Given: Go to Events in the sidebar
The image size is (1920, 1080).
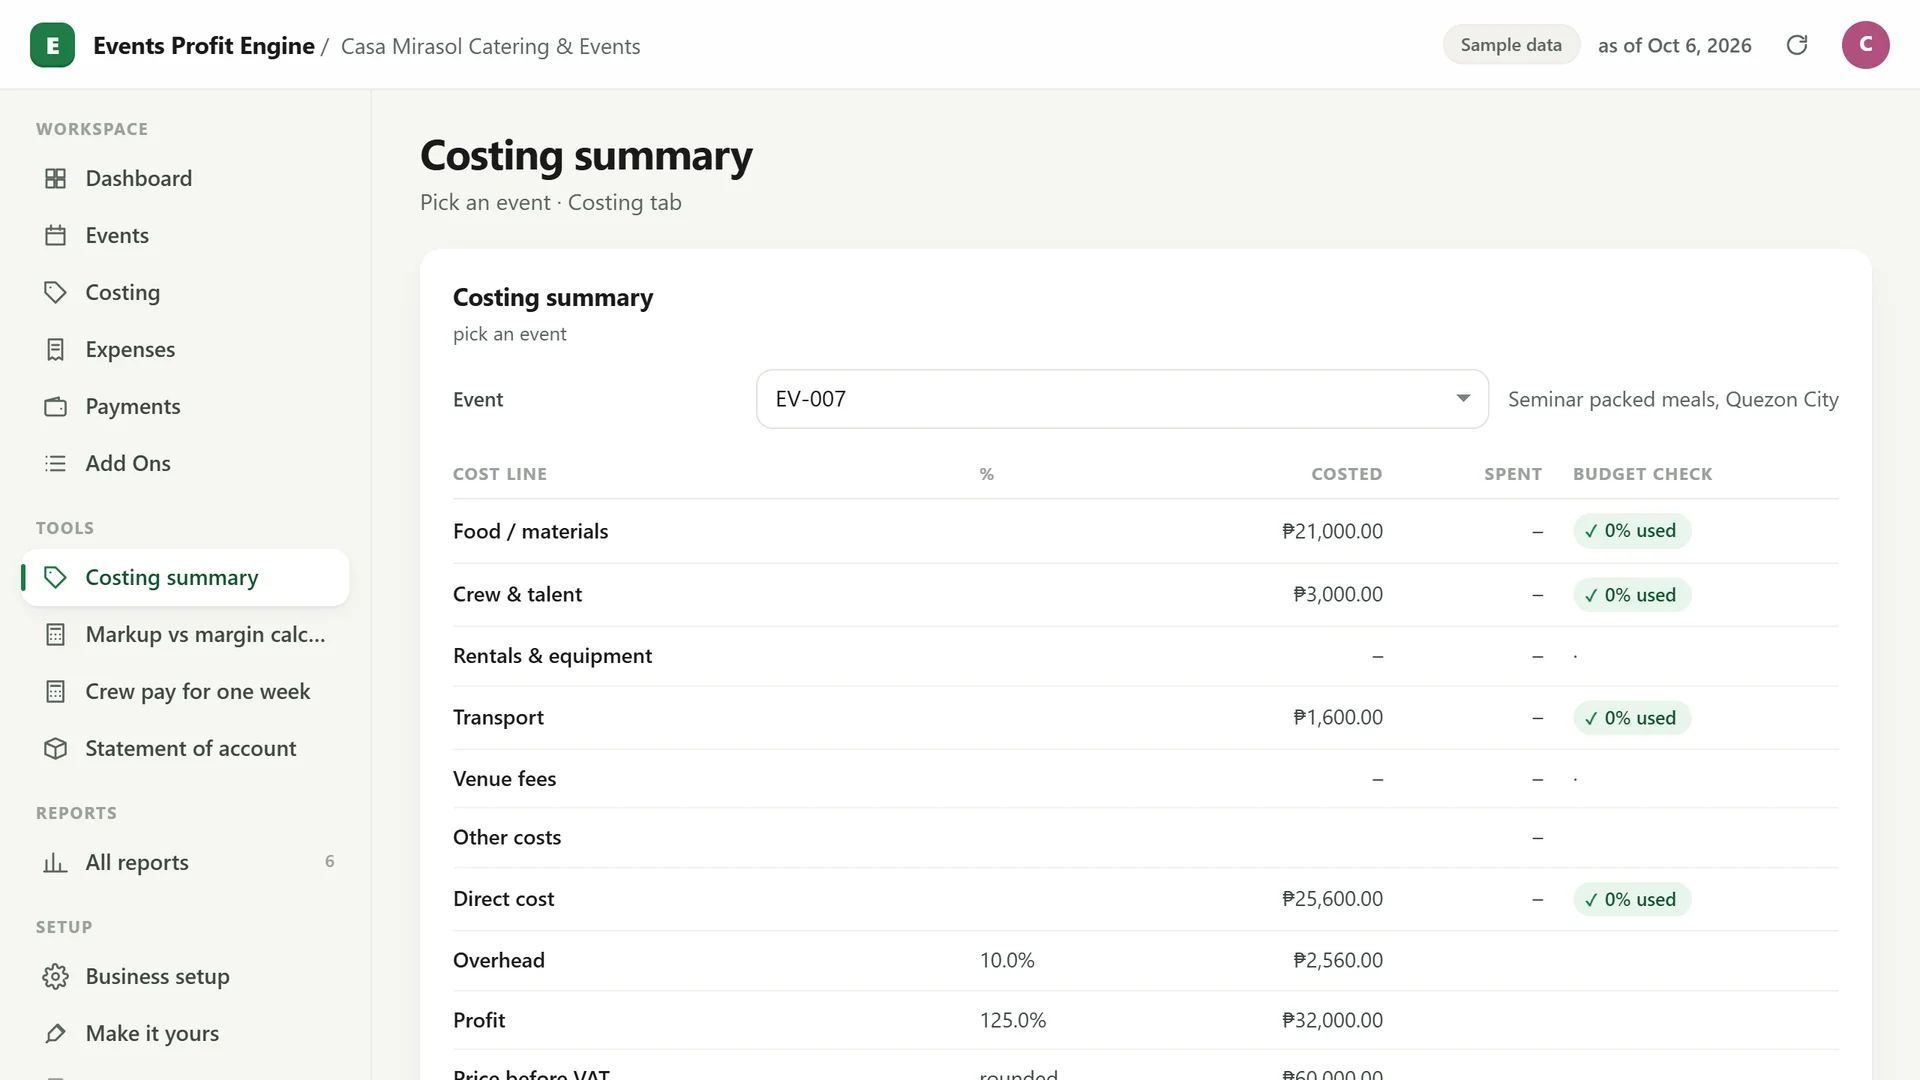Looking at the screenshot, I should coord(186,235).
